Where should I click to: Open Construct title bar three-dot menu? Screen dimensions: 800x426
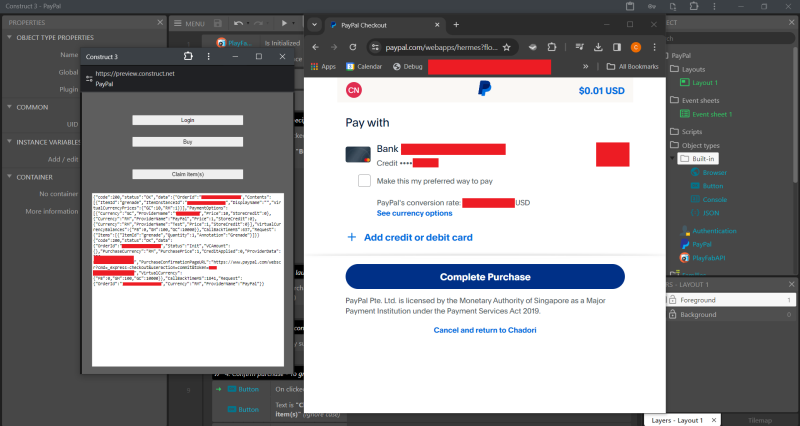tap(714, 6)
